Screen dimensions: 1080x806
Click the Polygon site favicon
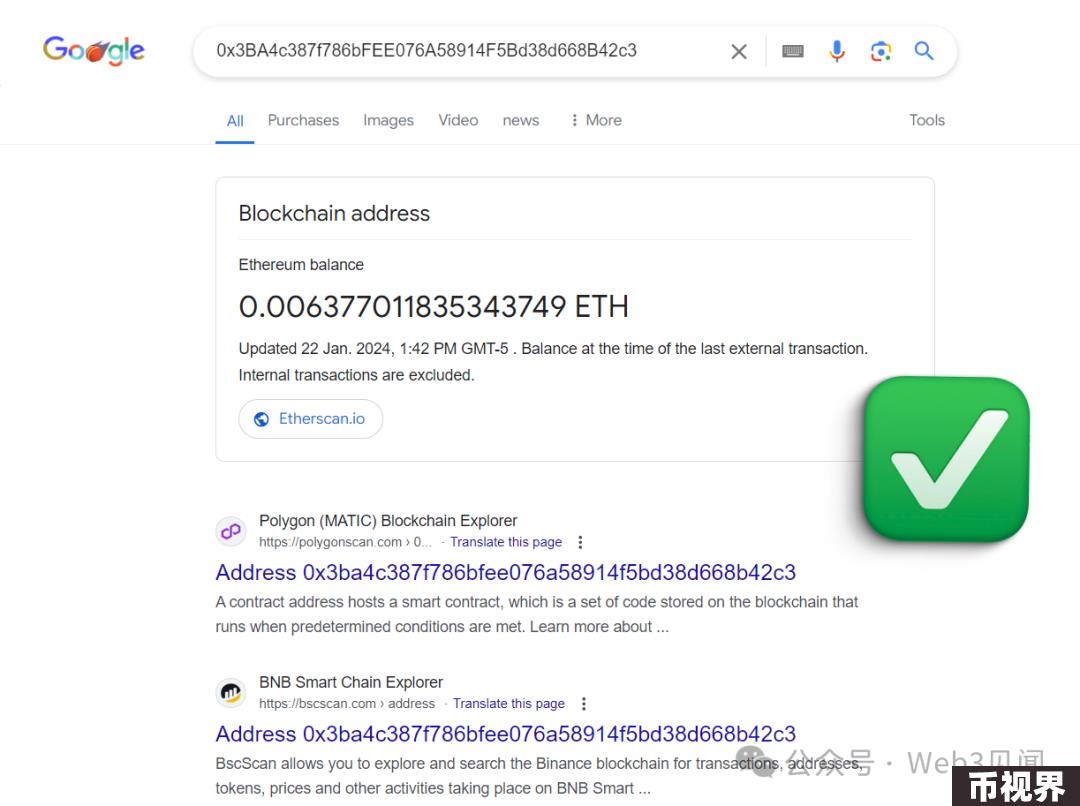tap(231, 531)
